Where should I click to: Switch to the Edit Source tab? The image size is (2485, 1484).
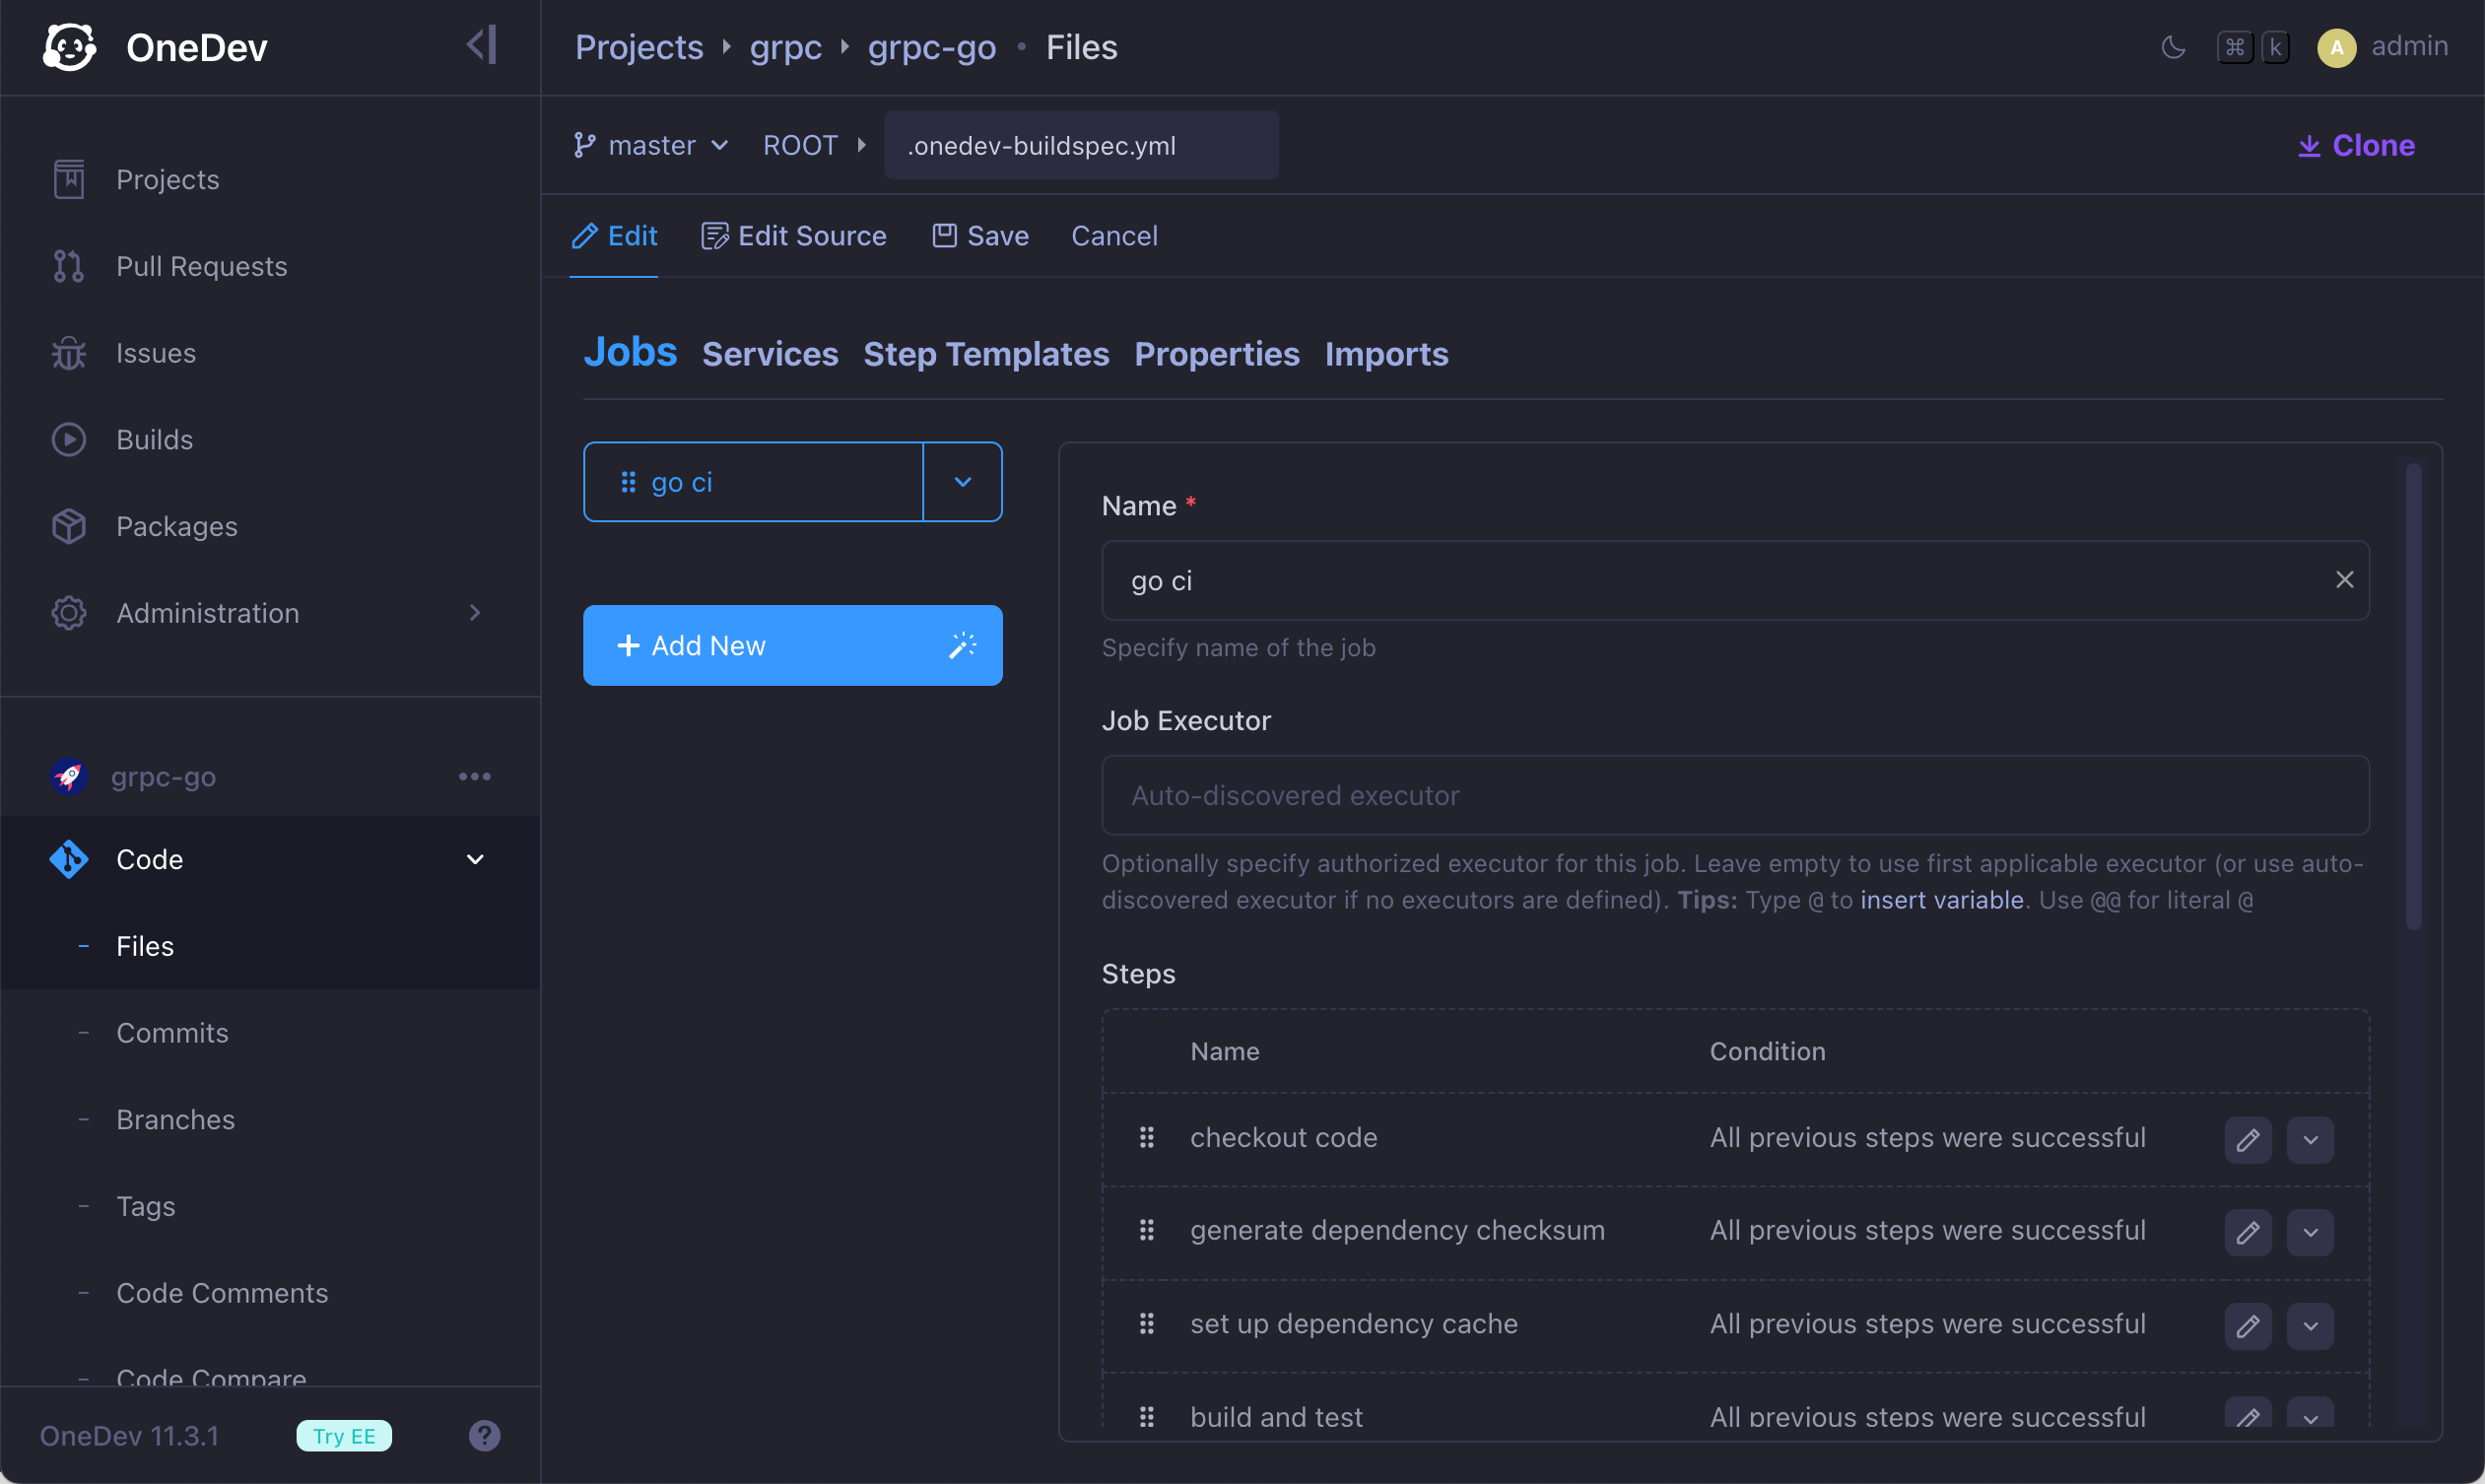[x=794, y=236]
